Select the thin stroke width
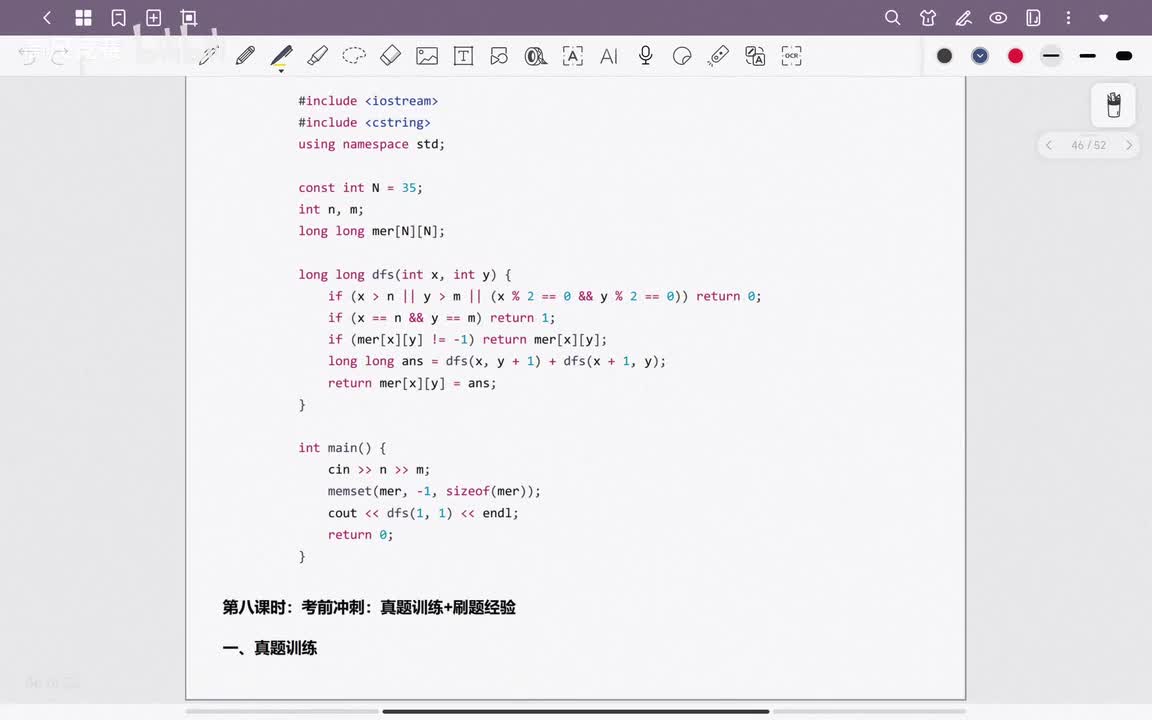This screenshot has width=1152, height=720. 1051,56
